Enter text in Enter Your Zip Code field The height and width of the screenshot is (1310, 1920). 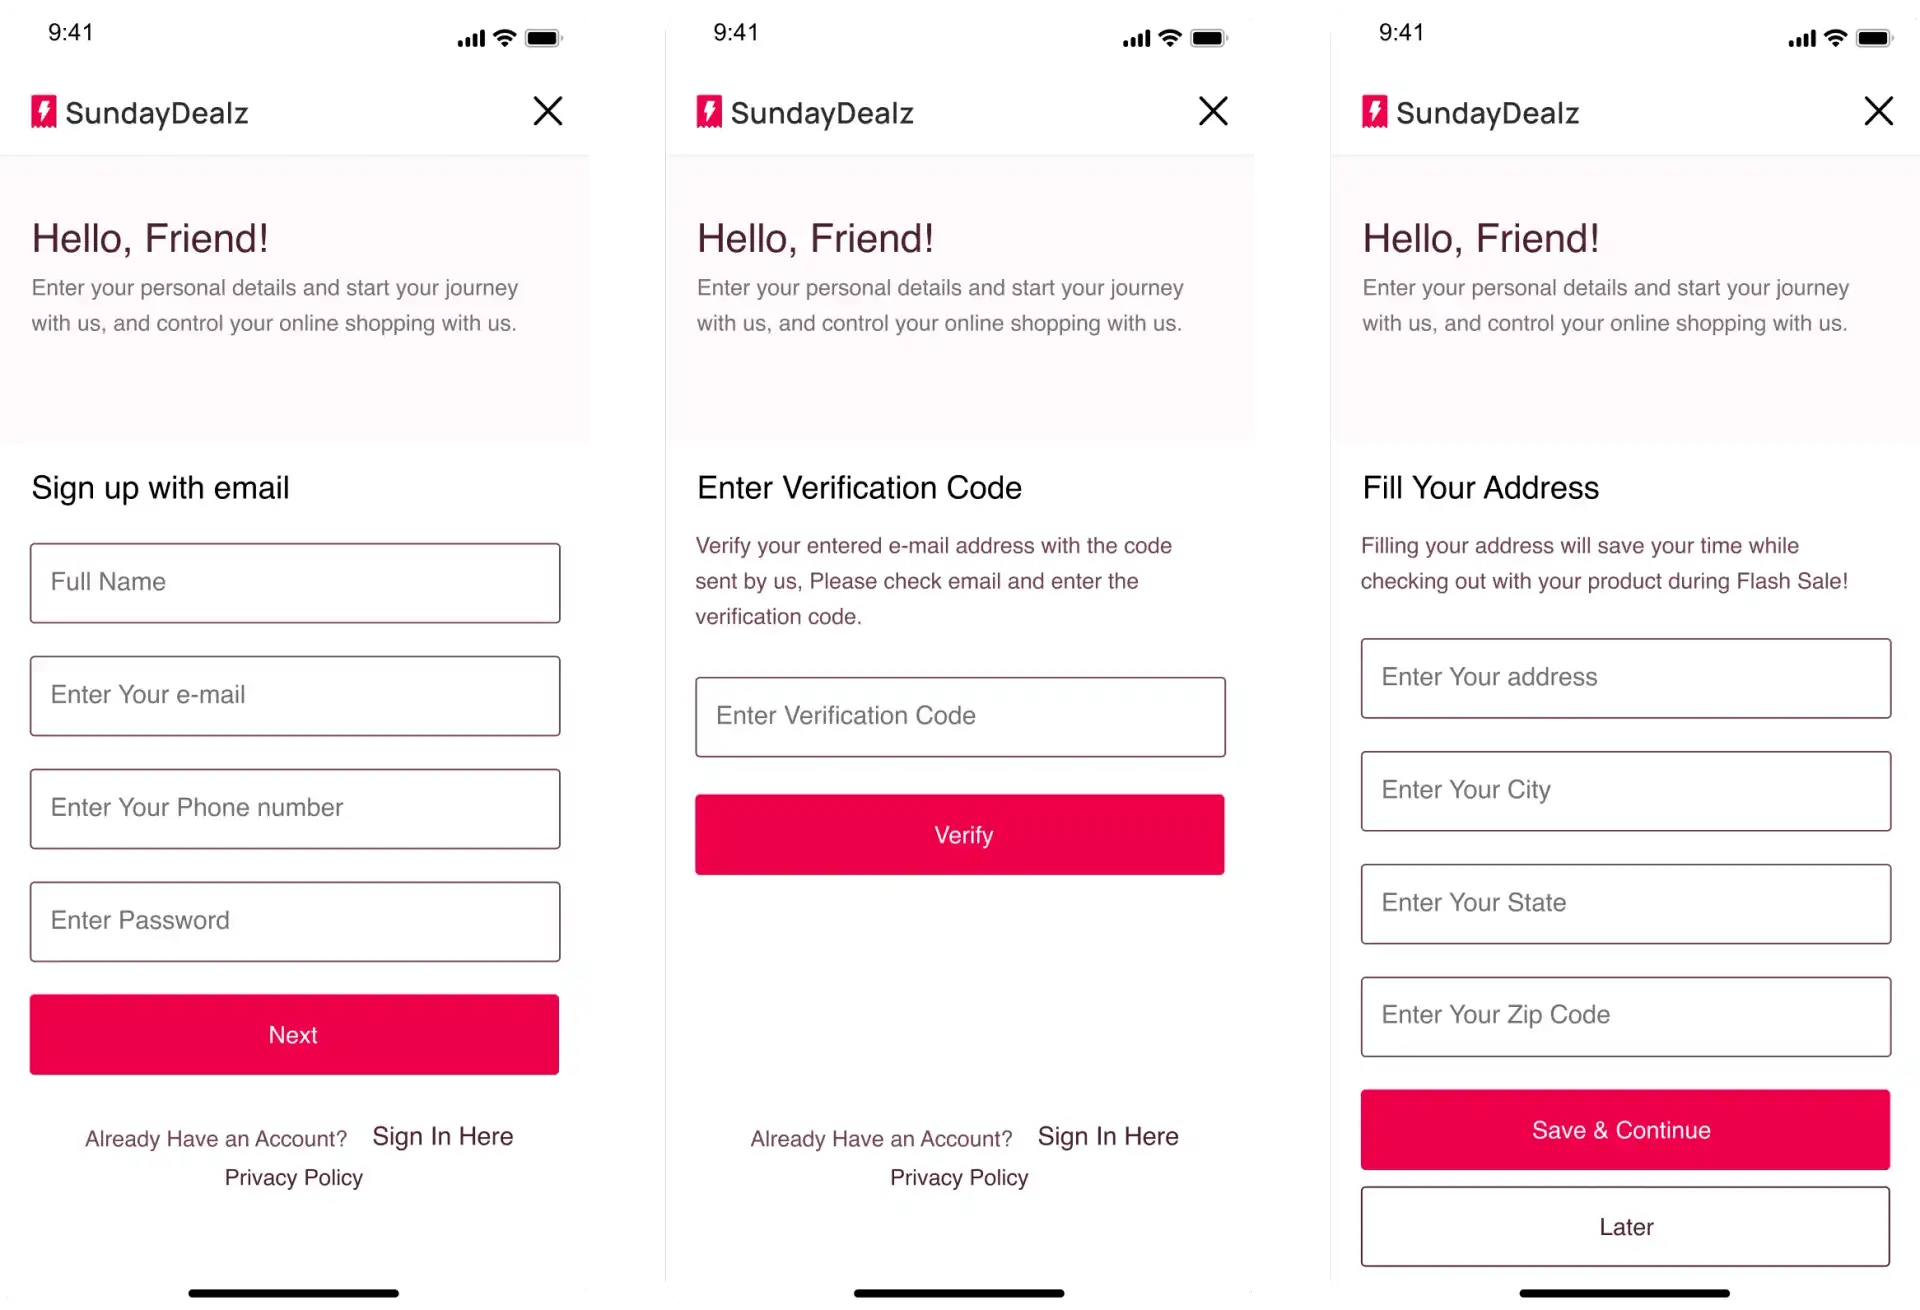coord(1625,1014)
